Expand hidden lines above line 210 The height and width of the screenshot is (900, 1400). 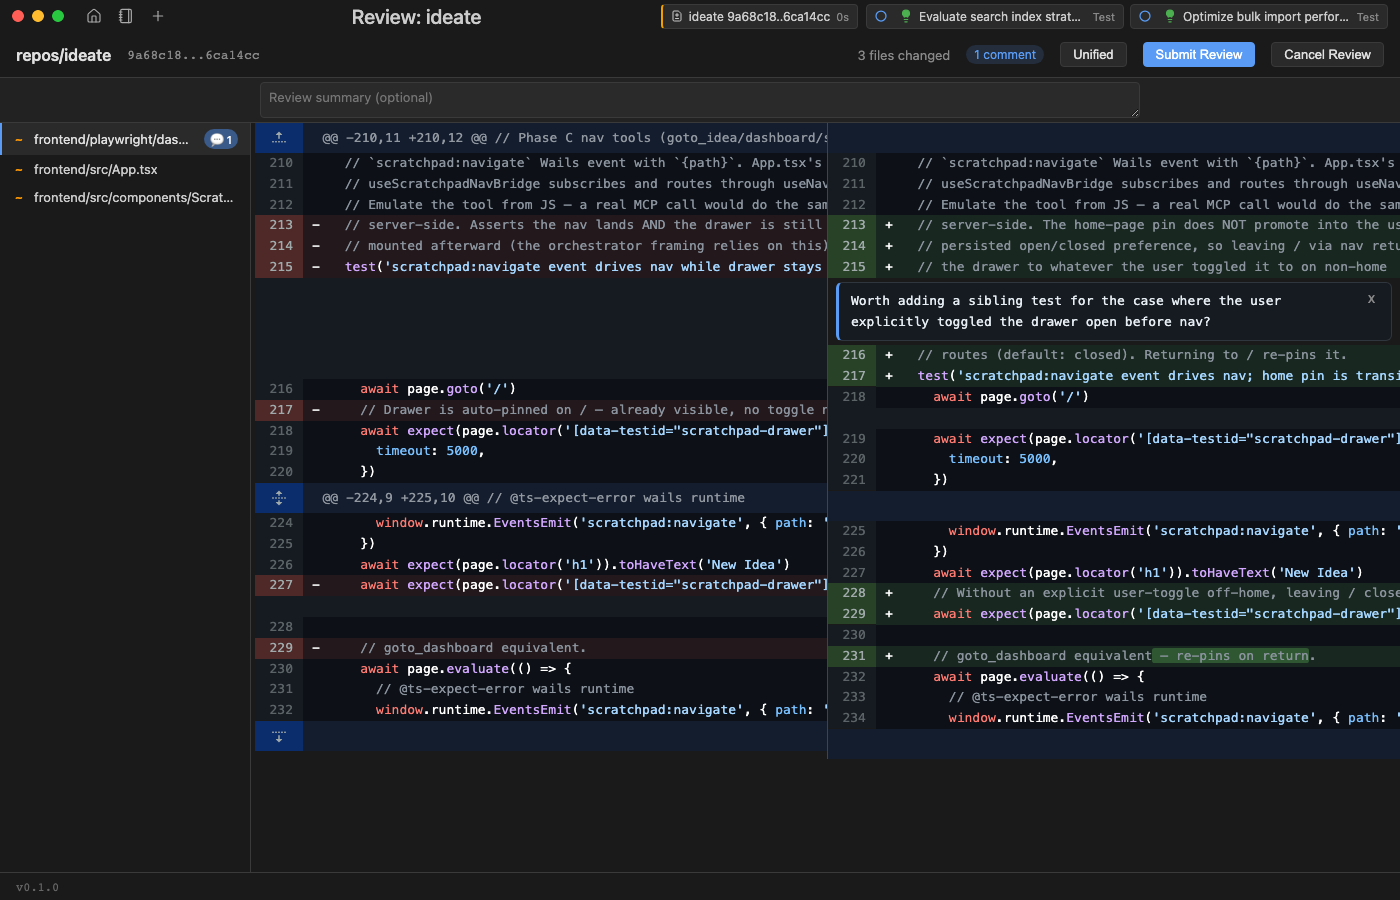[x=279, y=137]
